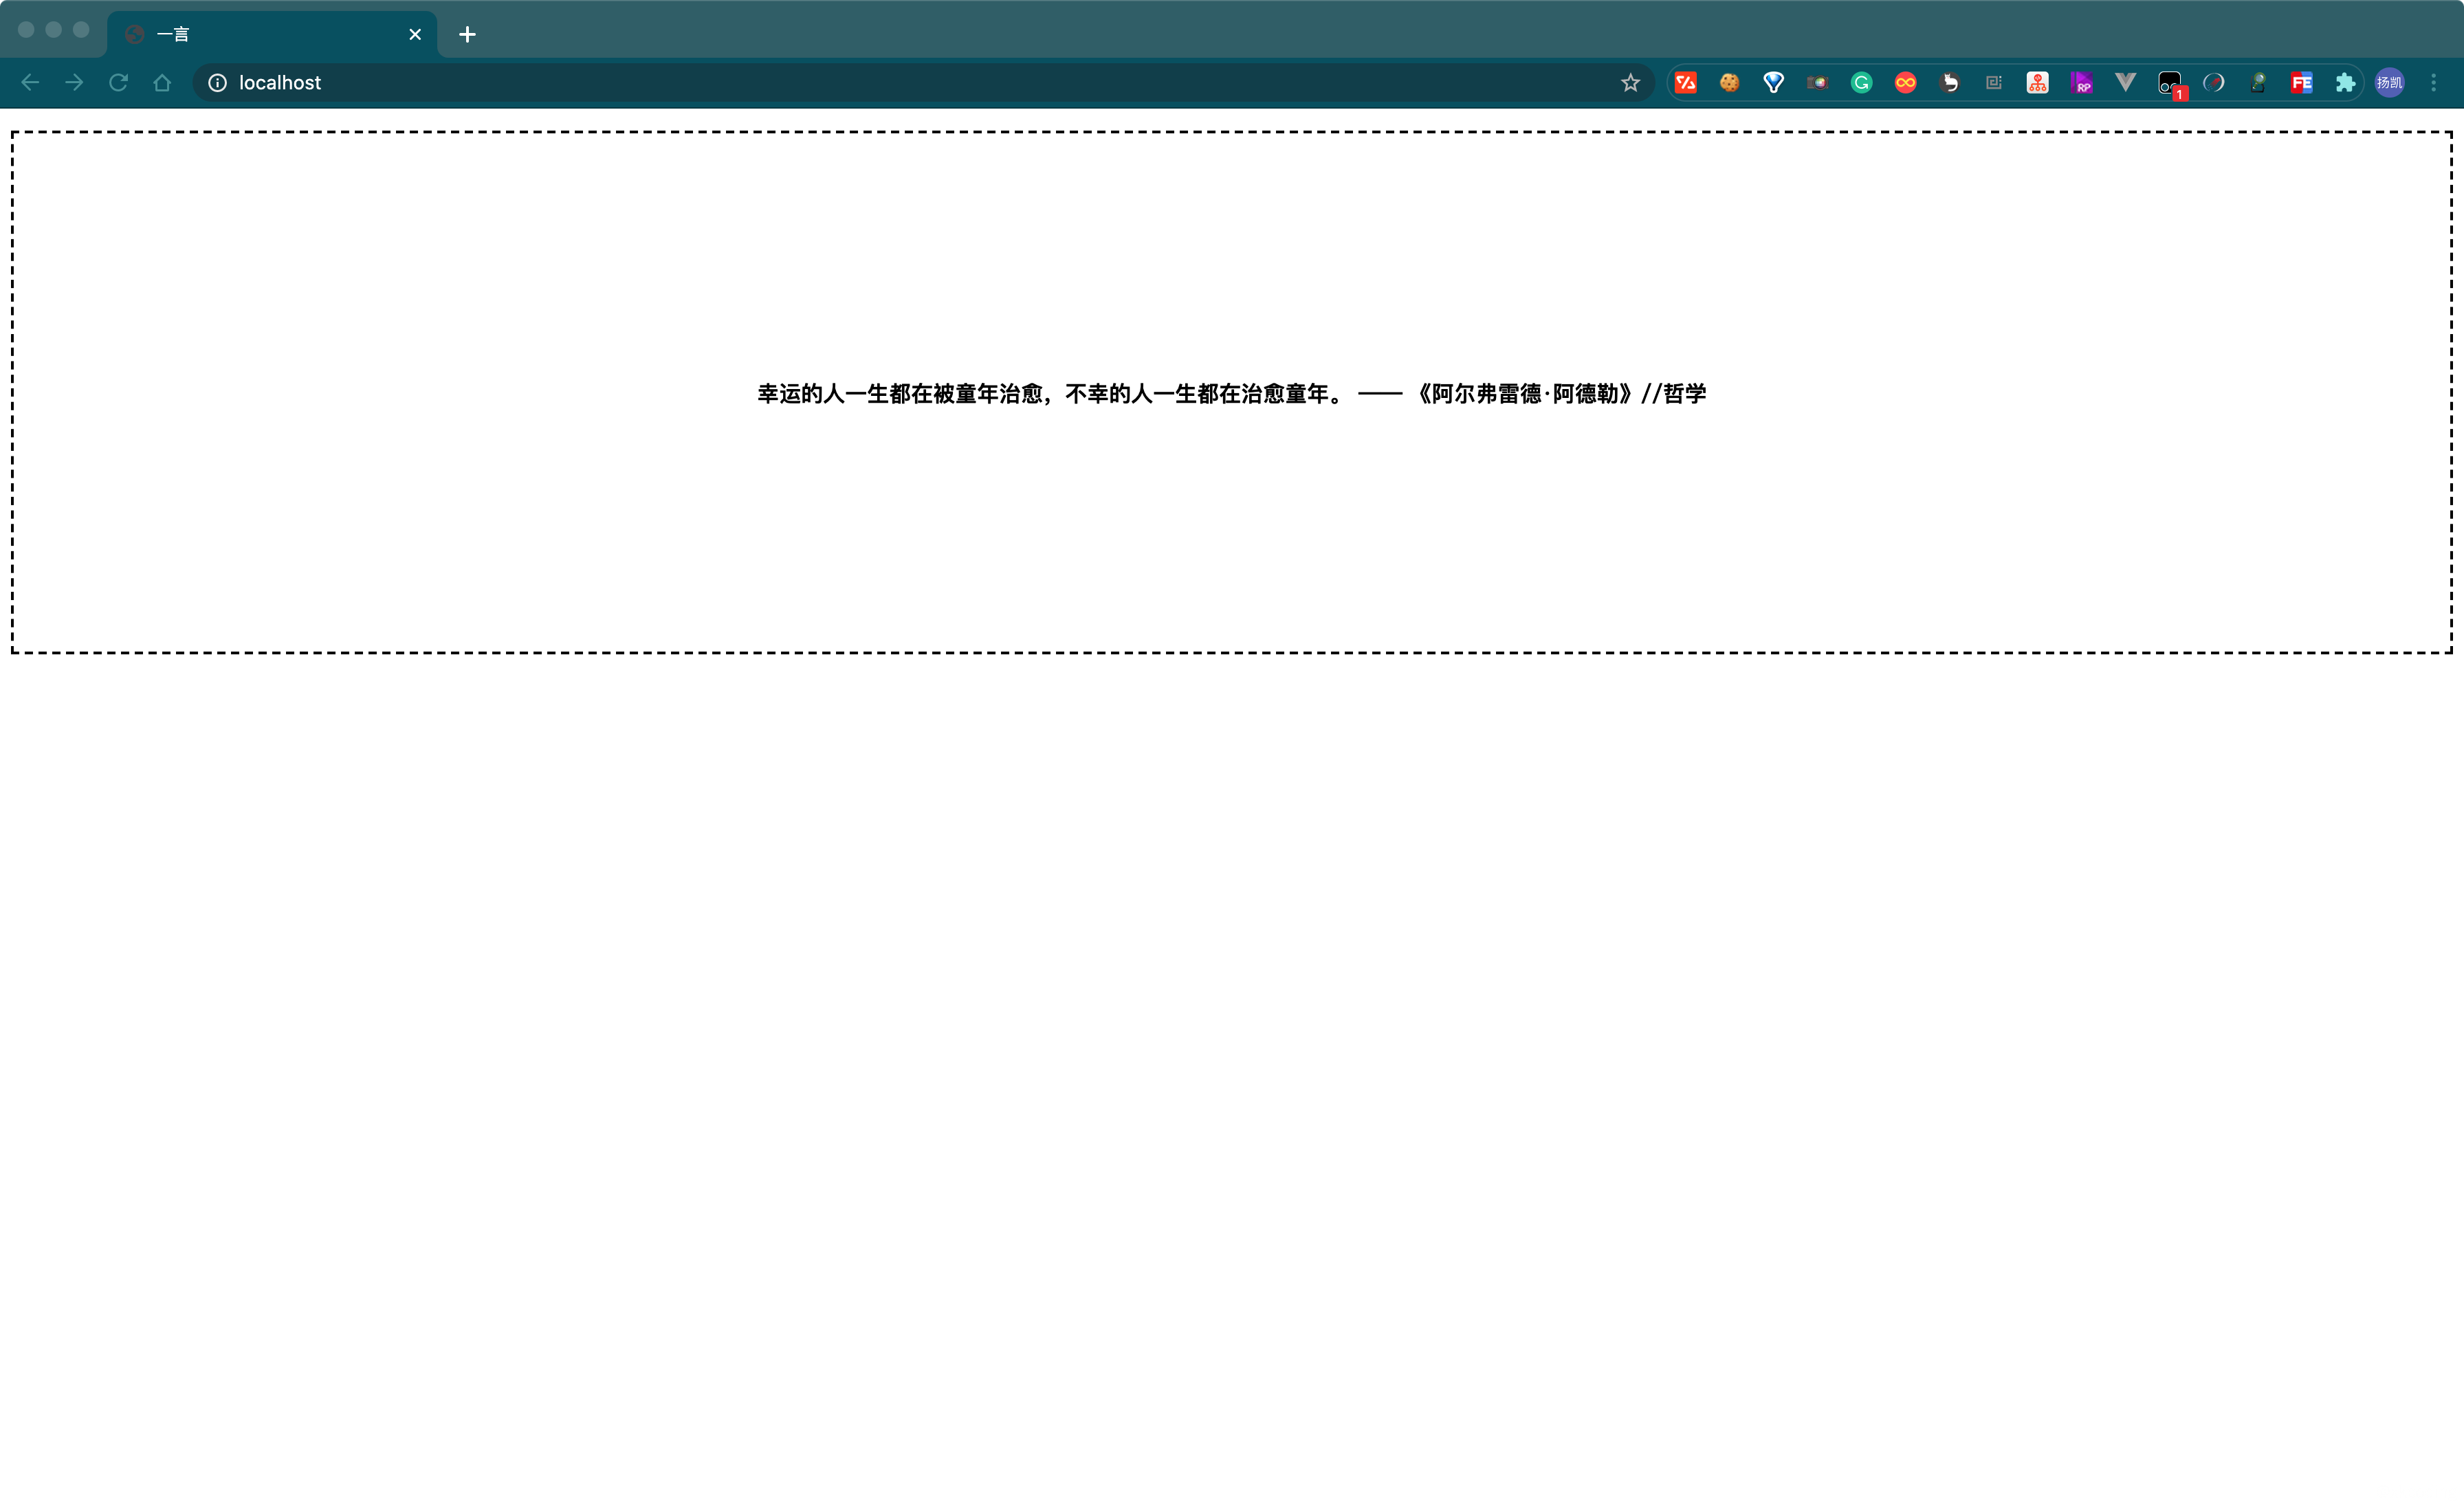Reload the current page

(x=118, y=83)
